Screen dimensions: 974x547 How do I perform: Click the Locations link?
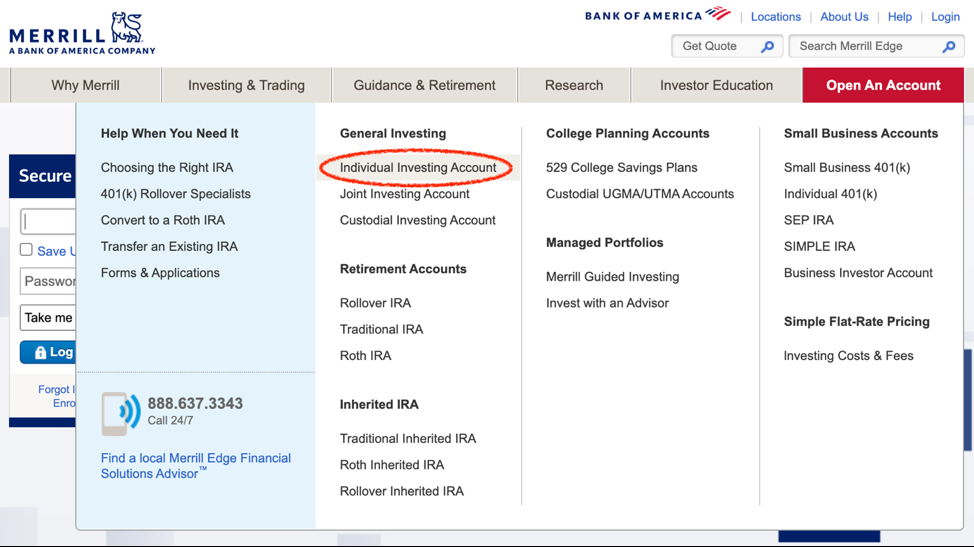776,17
